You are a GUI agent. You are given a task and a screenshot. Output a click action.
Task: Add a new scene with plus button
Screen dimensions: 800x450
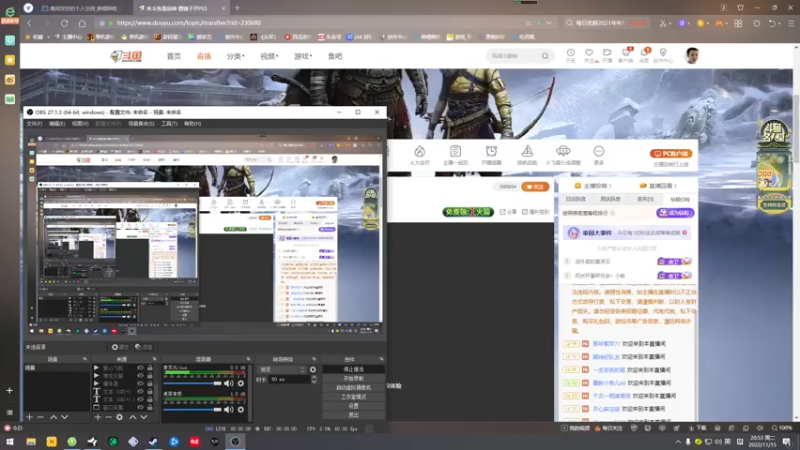pyautogui.click(x=30, y=417)
